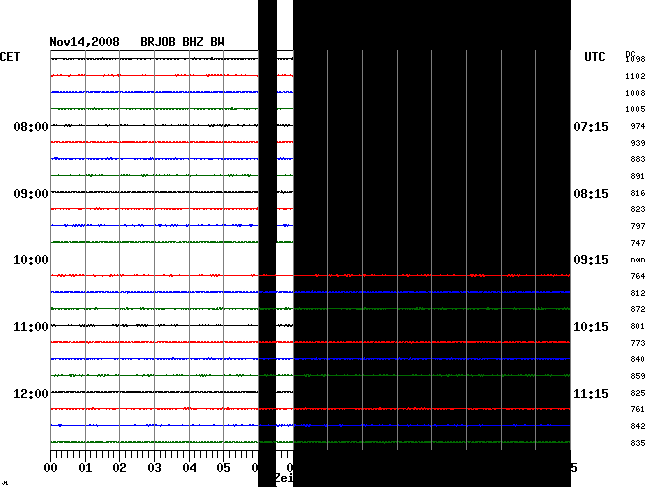Click the DC value 816

point(638,193)
